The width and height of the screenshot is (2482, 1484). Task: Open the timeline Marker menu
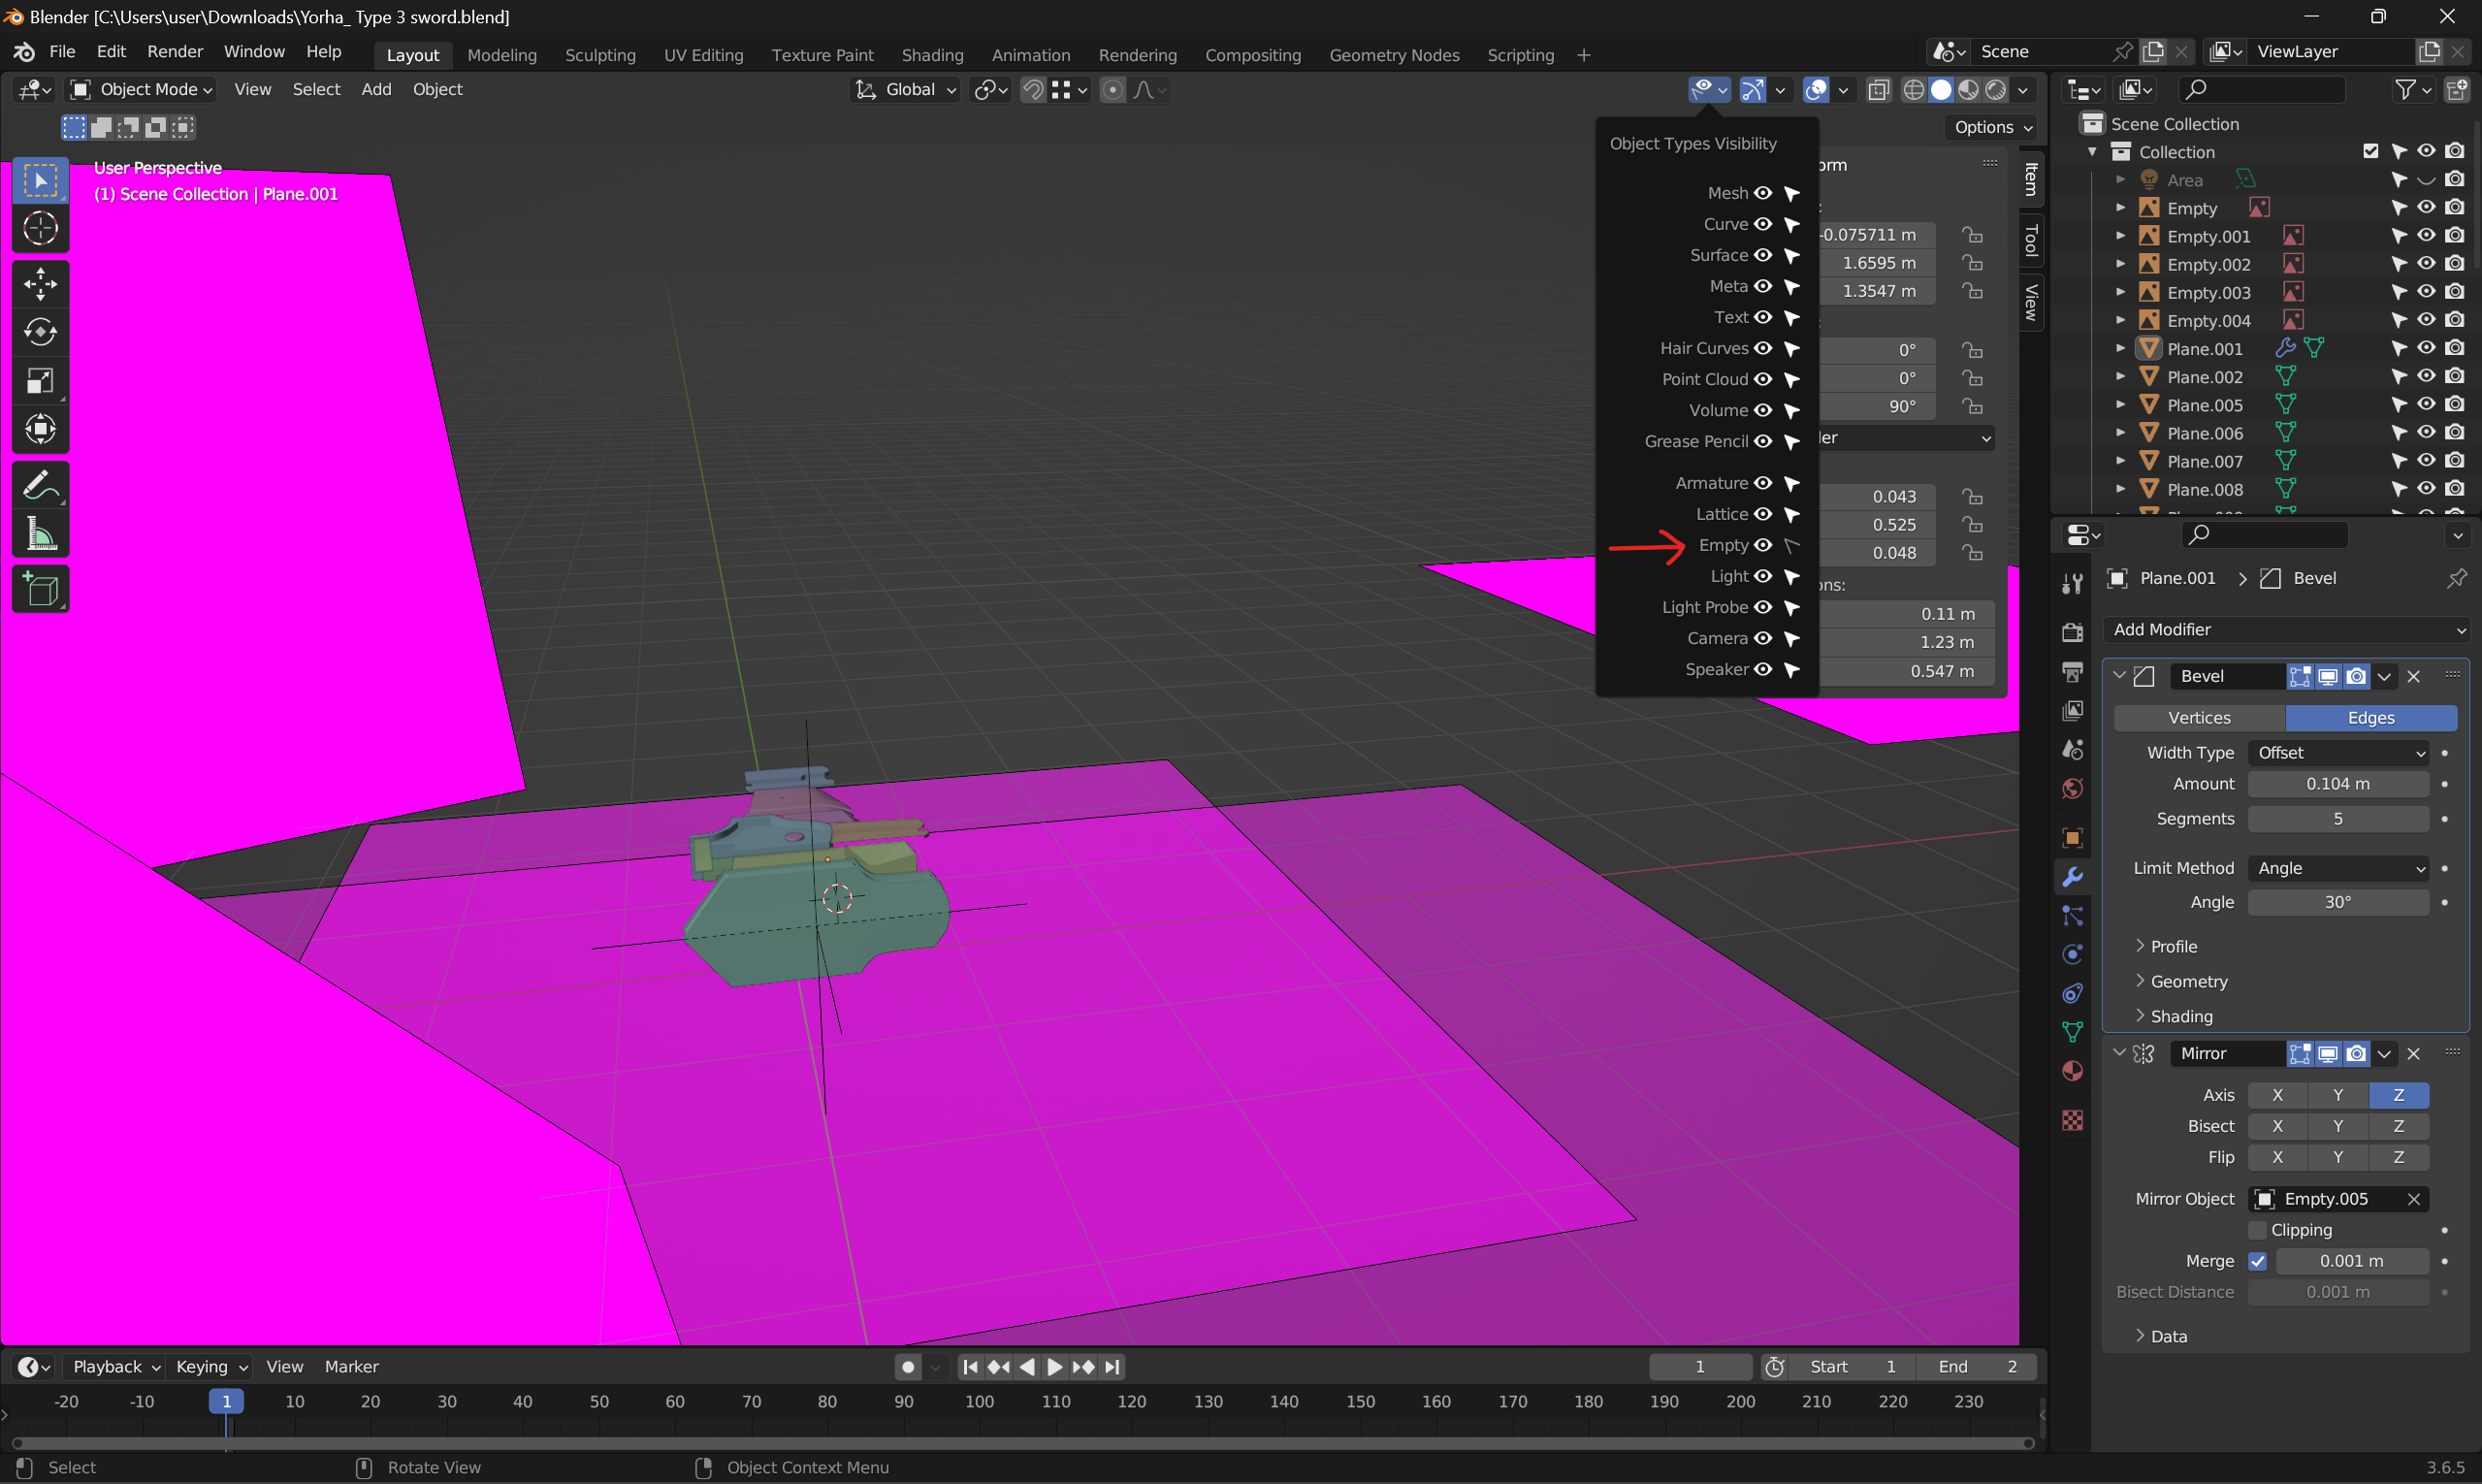click(351, 1367)
